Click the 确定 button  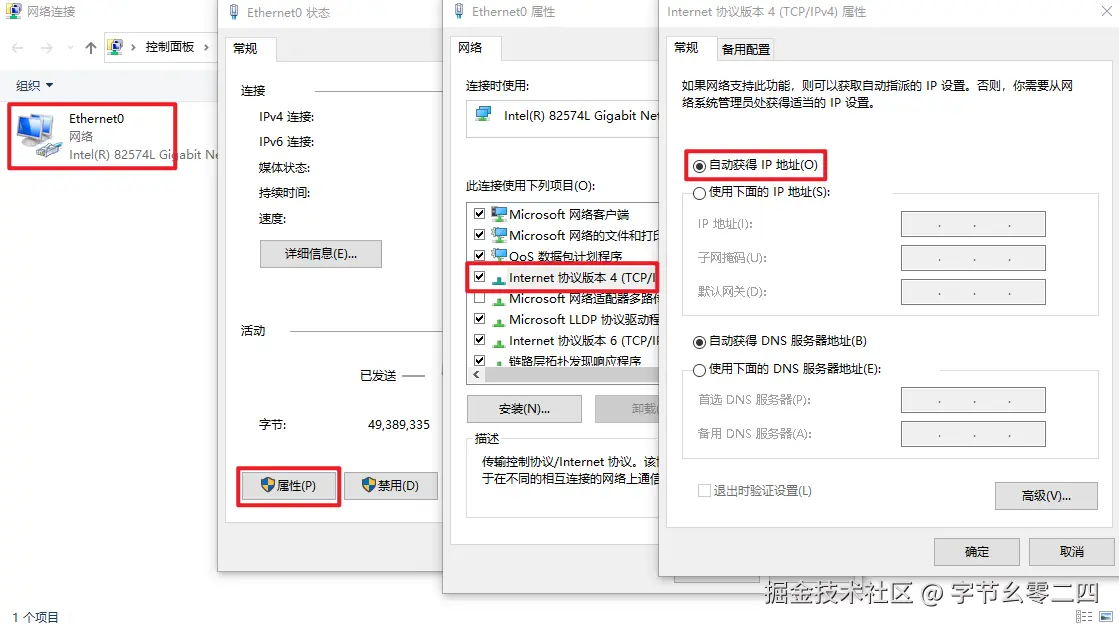(977, 552)
